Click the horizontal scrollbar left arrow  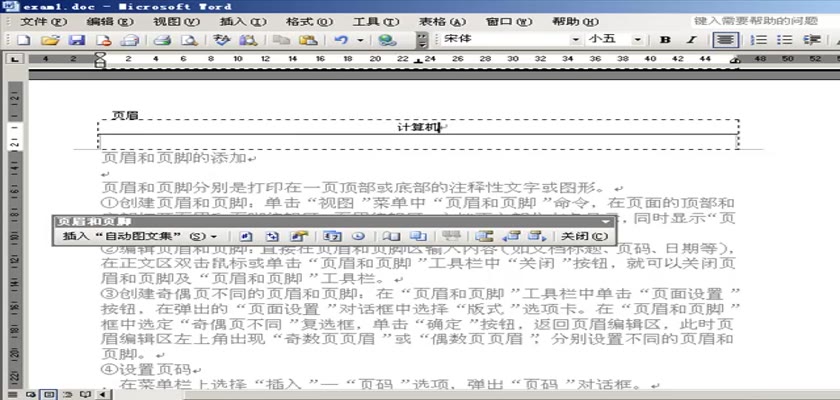(x=103, y=395)
